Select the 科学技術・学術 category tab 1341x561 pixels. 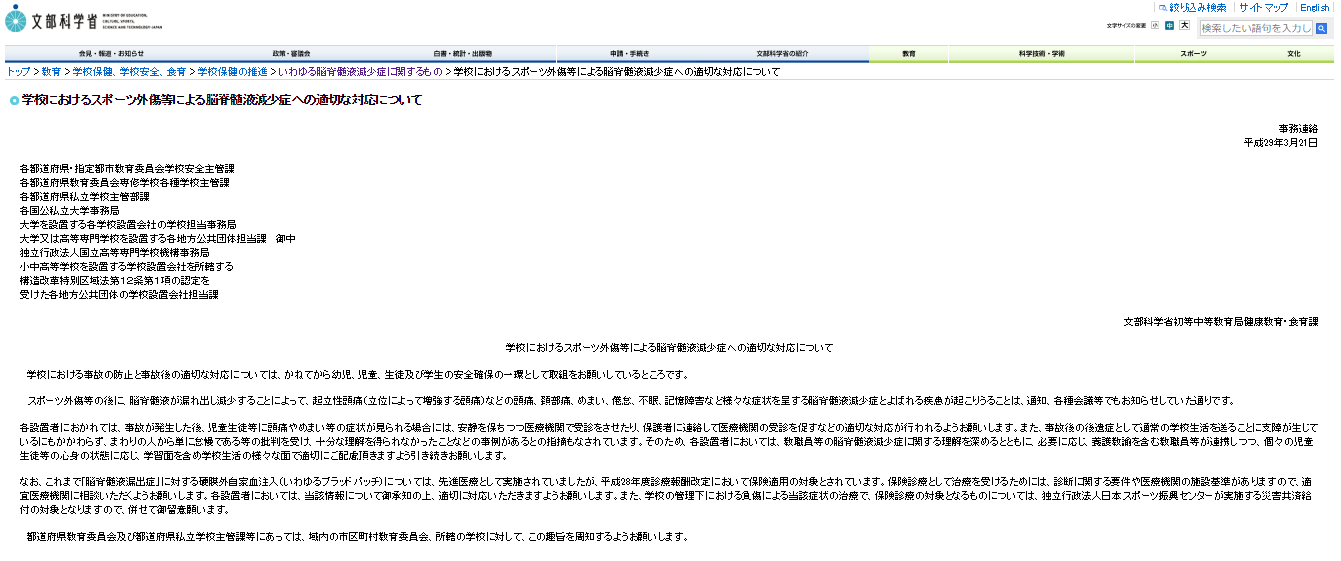1042,54
